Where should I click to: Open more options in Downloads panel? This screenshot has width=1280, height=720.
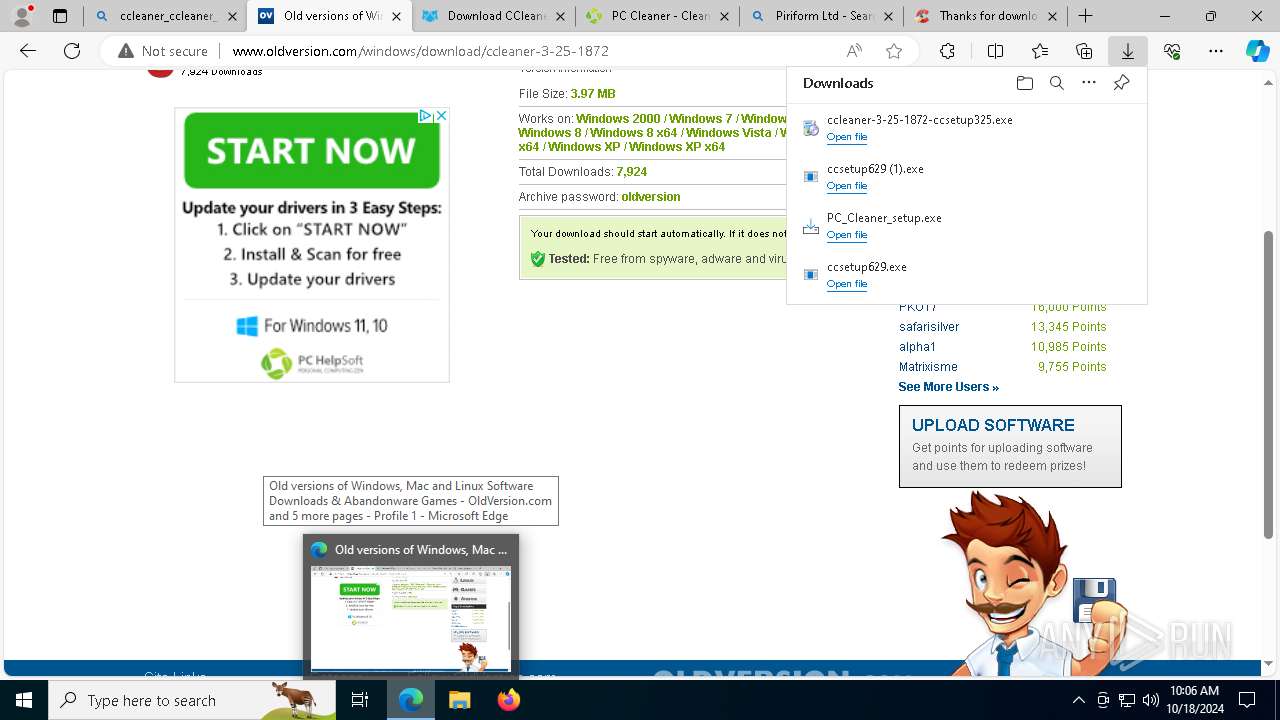click(x=1089, y=83)
